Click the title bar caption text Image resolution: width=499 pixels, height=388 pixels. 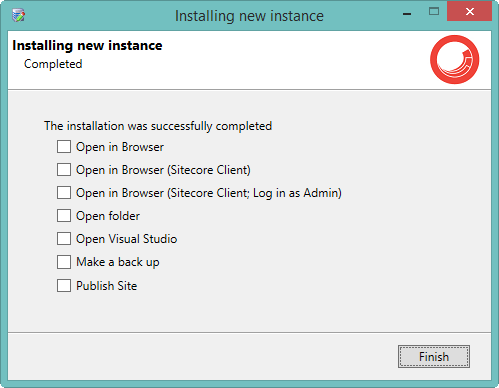(x=249, y=16)
